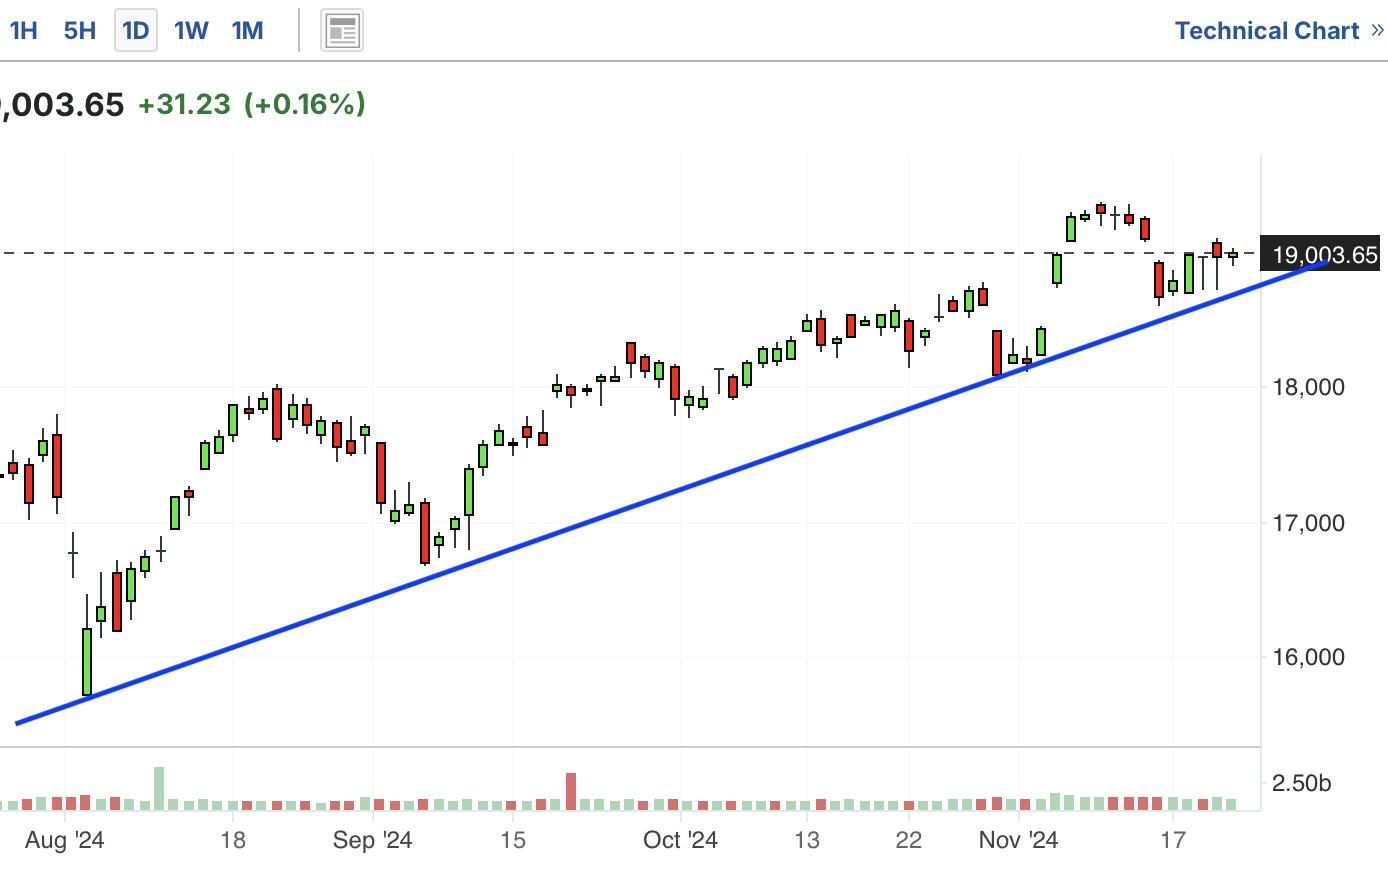Click the tall red volume bar in September
Viewport: 1388px width, 872px height.
click(571, 791)
